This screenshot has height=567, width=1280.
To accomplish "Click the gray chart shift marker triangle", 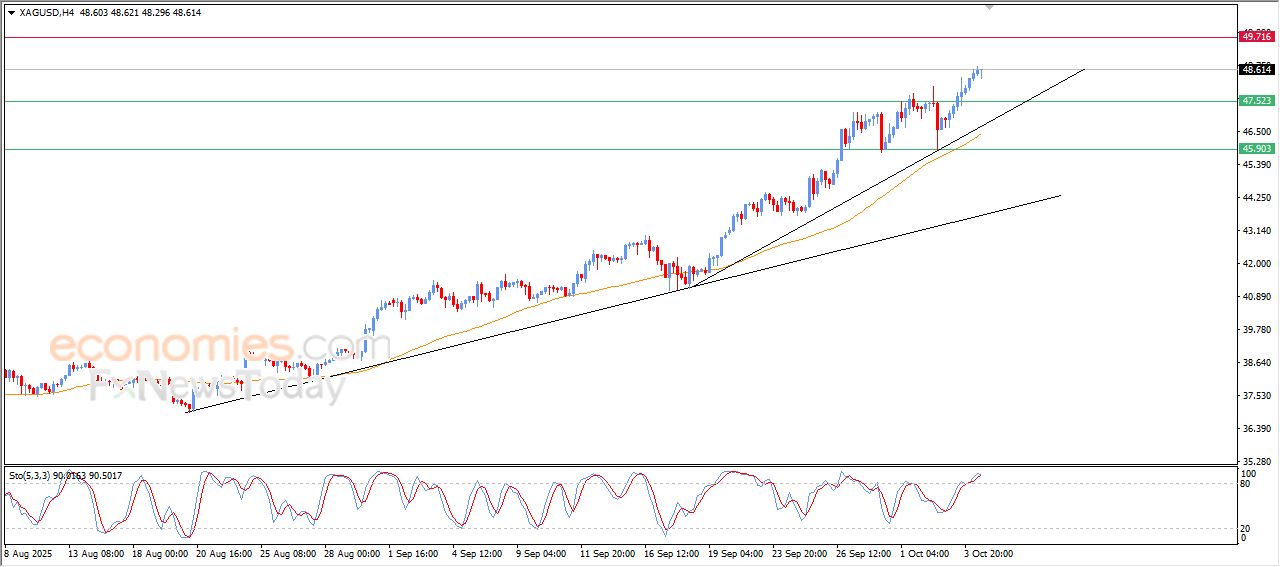I will [x=990, y=7].
